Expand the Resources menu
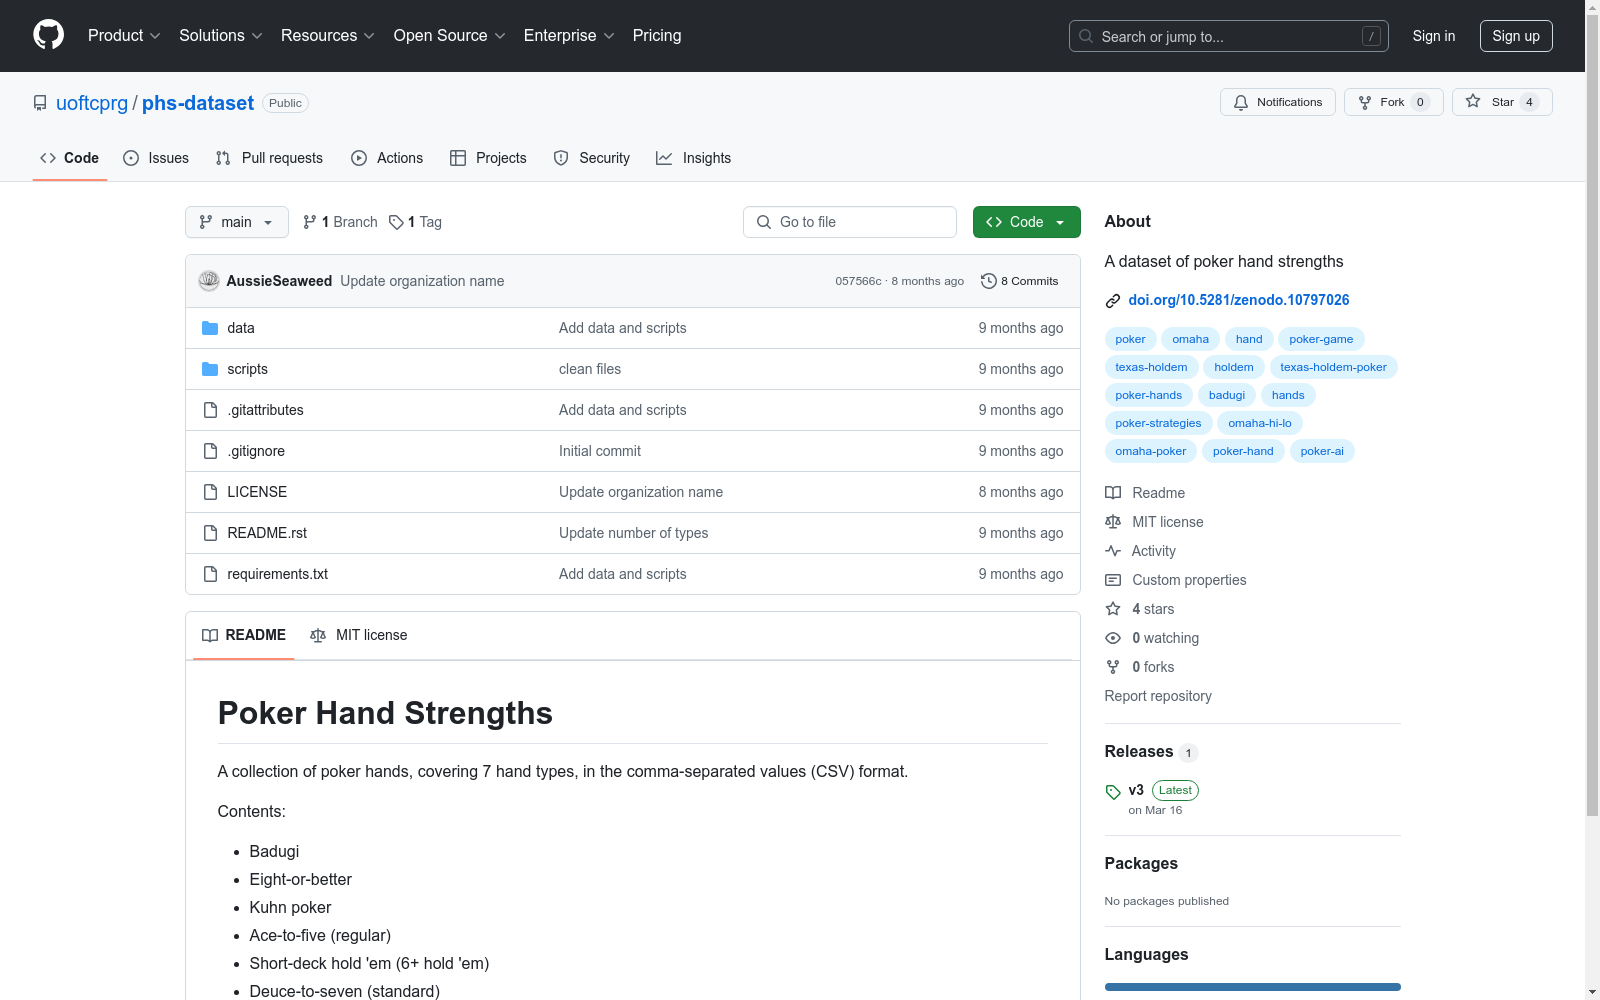 pyautogui.click(x=328, y=35)
